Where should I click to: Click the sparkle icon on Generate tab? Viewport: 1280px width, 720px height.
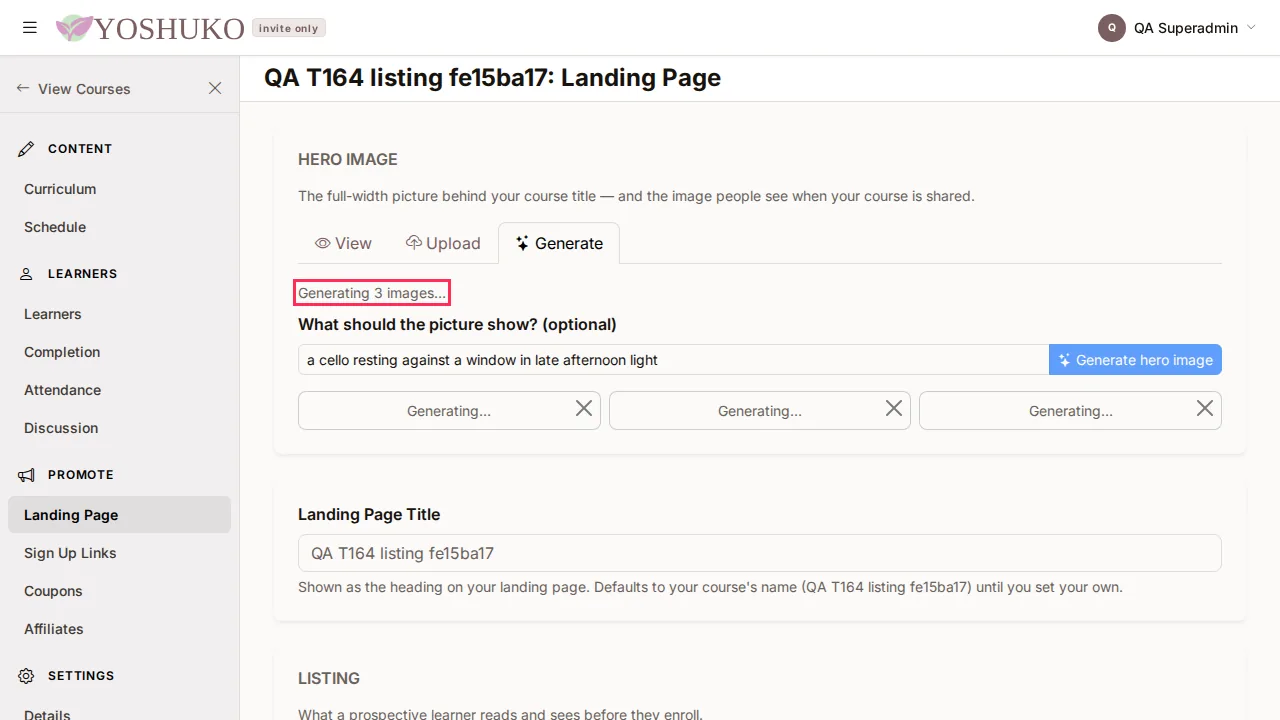click(x=522, y=243)
